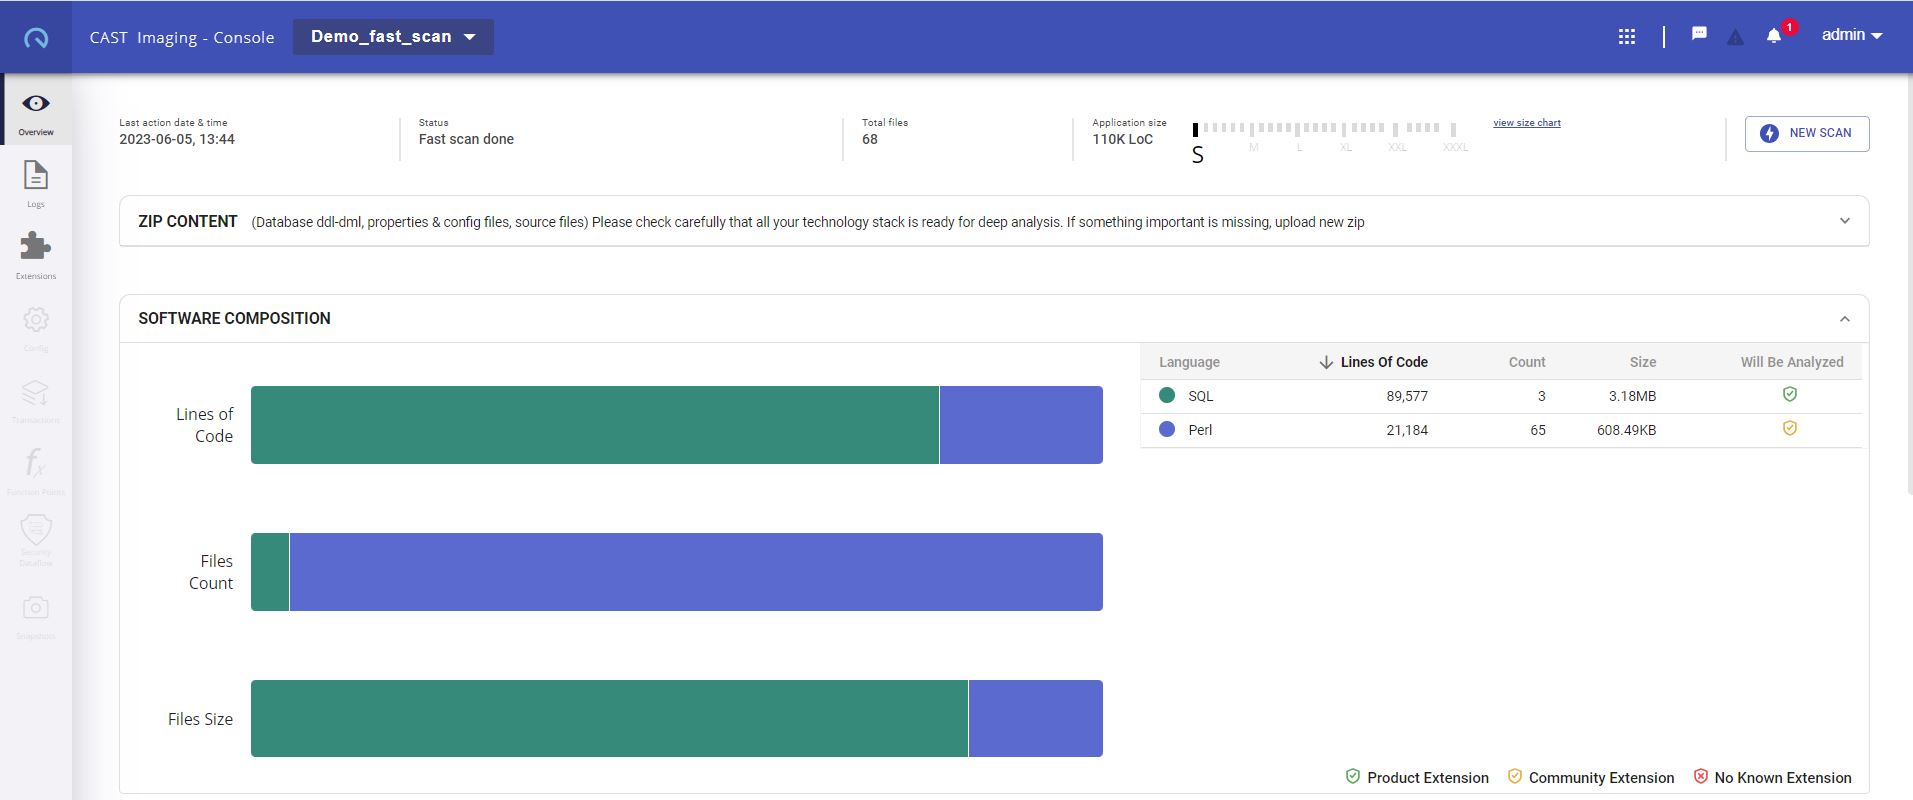Open the Extensions puzzle piece icon

click(36, 247)
